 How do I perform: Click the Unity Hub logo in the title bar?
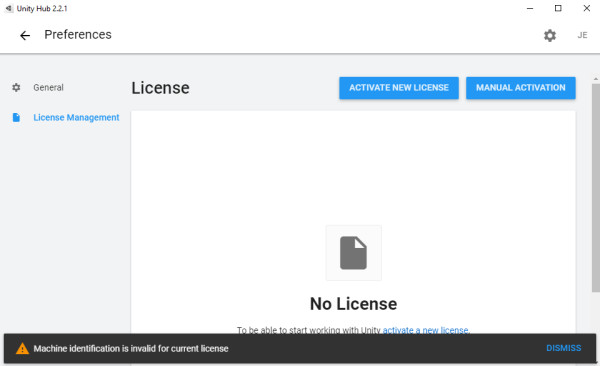(x=8, y=8)
